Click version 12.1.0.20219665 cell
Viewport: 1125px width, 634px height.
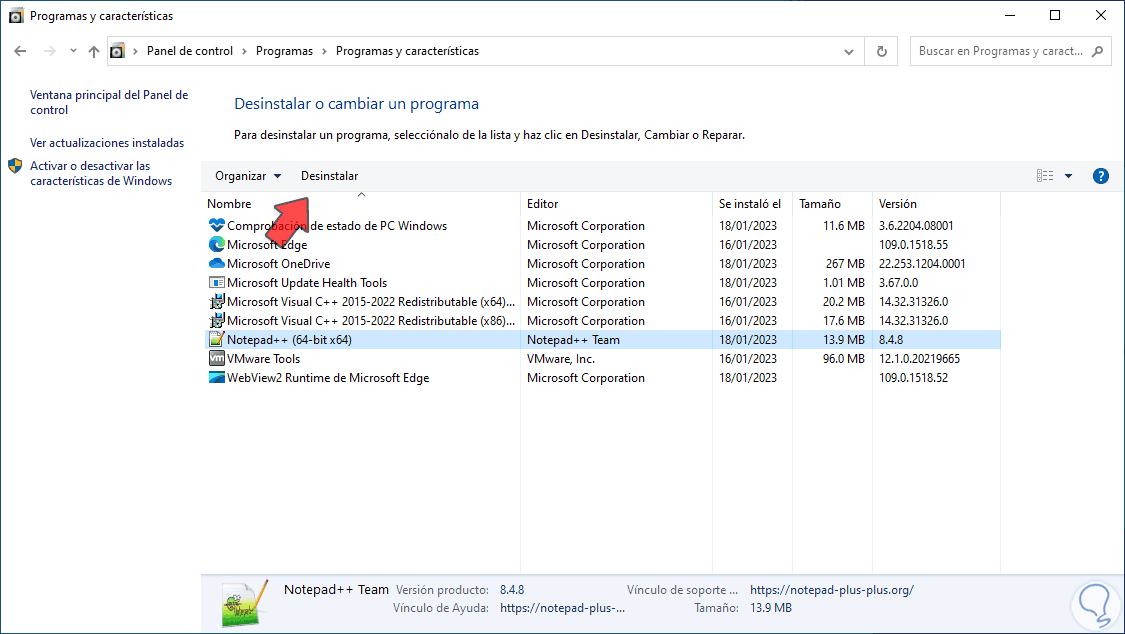click(919, 359)
